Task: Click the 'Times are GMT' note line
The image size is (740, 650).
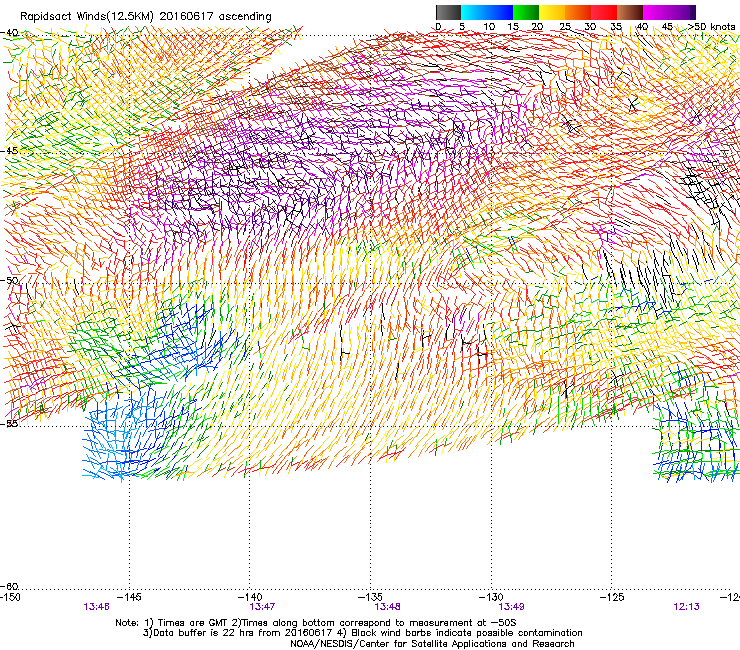Action: [x=316, y=623]
